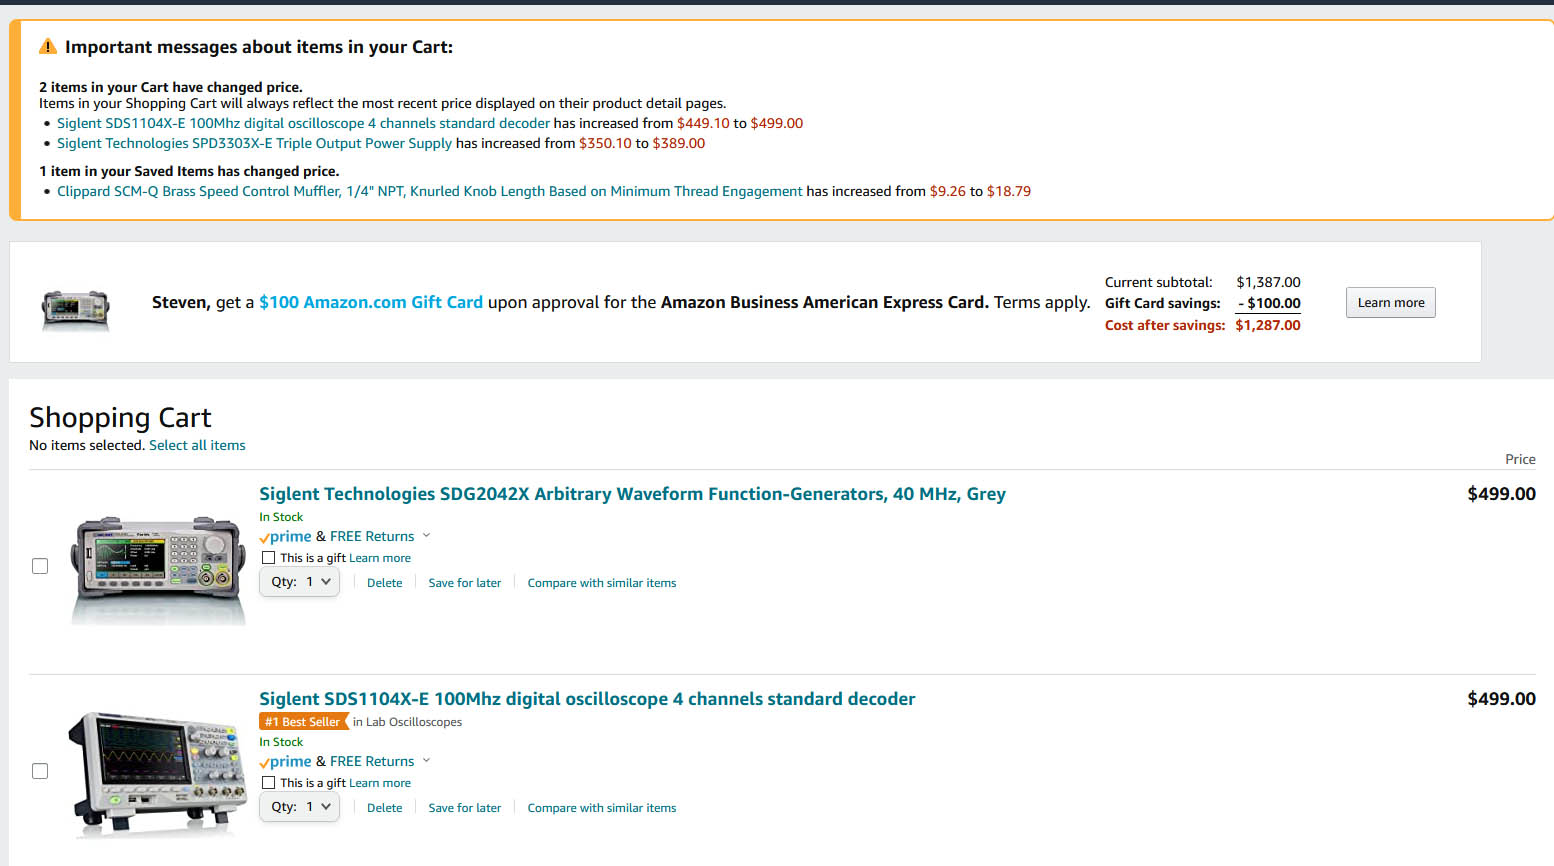Viewport: 1554px width, 866px height.
Task: Click In Stock text under SDG2042X generator
Action: pyautogui.click(x=281, y=517)
